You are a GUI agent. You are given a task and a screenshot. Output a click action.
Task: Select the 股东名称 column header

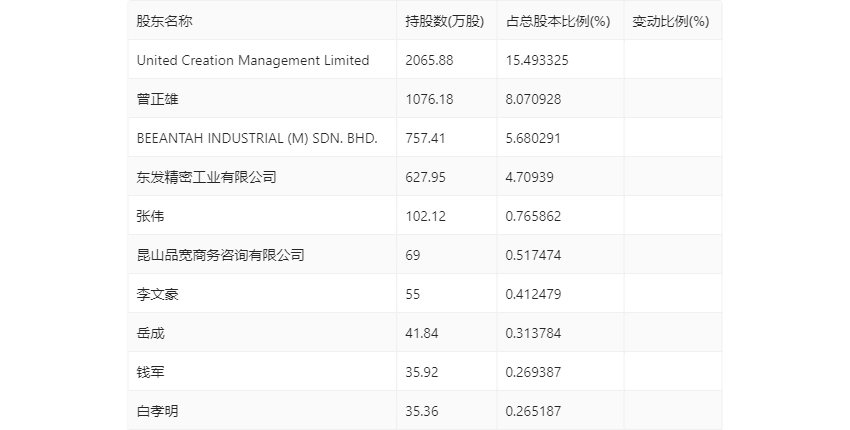[x=164, y=21]
